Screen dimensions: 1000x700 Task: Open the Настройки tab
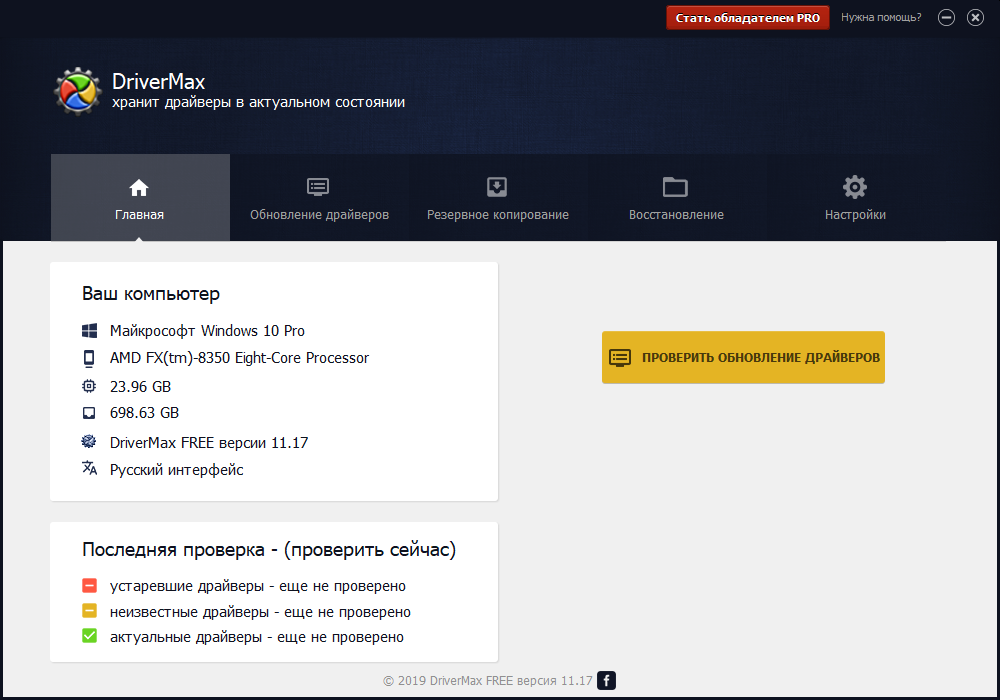[x=855, y=198]
